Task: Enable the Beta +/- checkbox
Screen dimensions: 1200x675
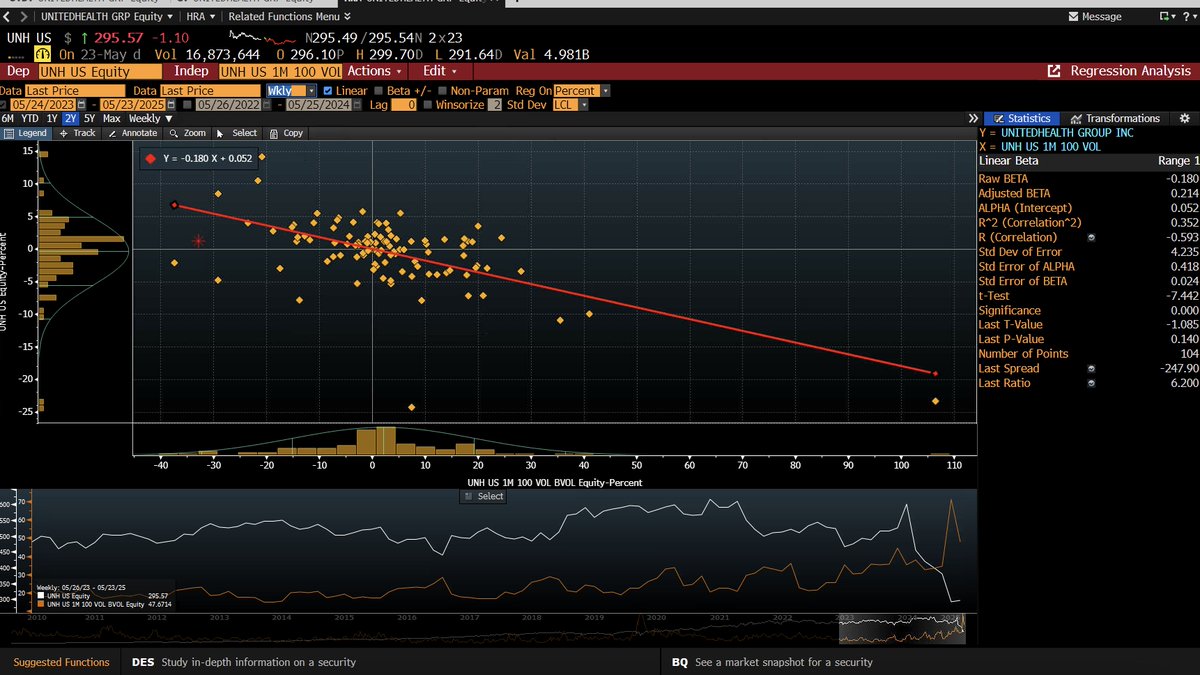Action: [379, 91]
